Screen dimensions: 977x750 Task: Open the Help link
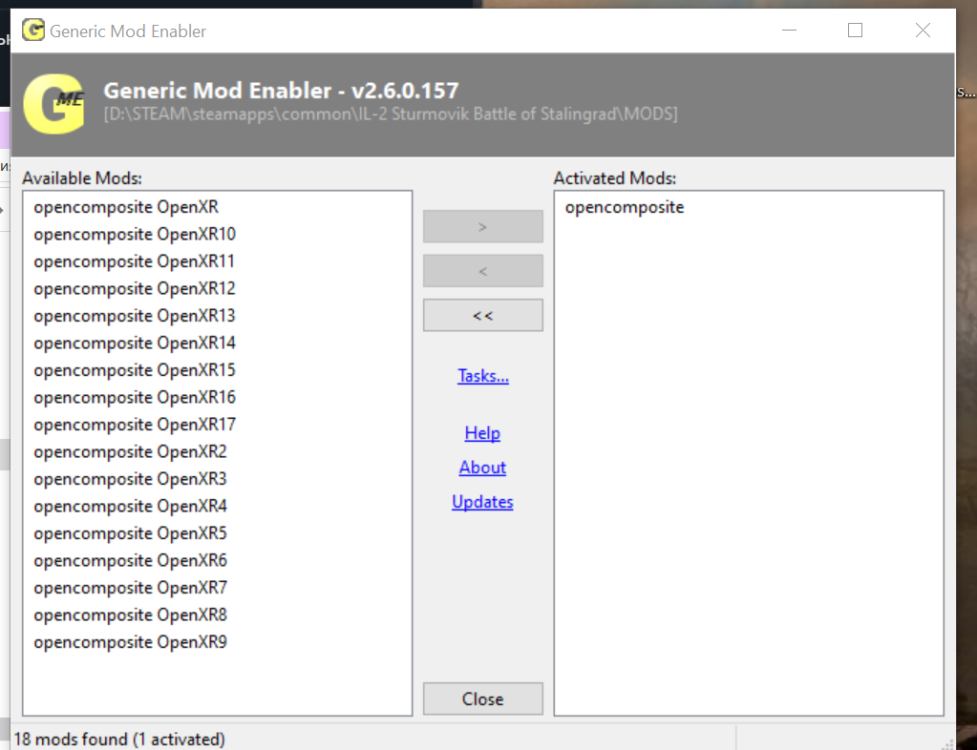[482, 433]
